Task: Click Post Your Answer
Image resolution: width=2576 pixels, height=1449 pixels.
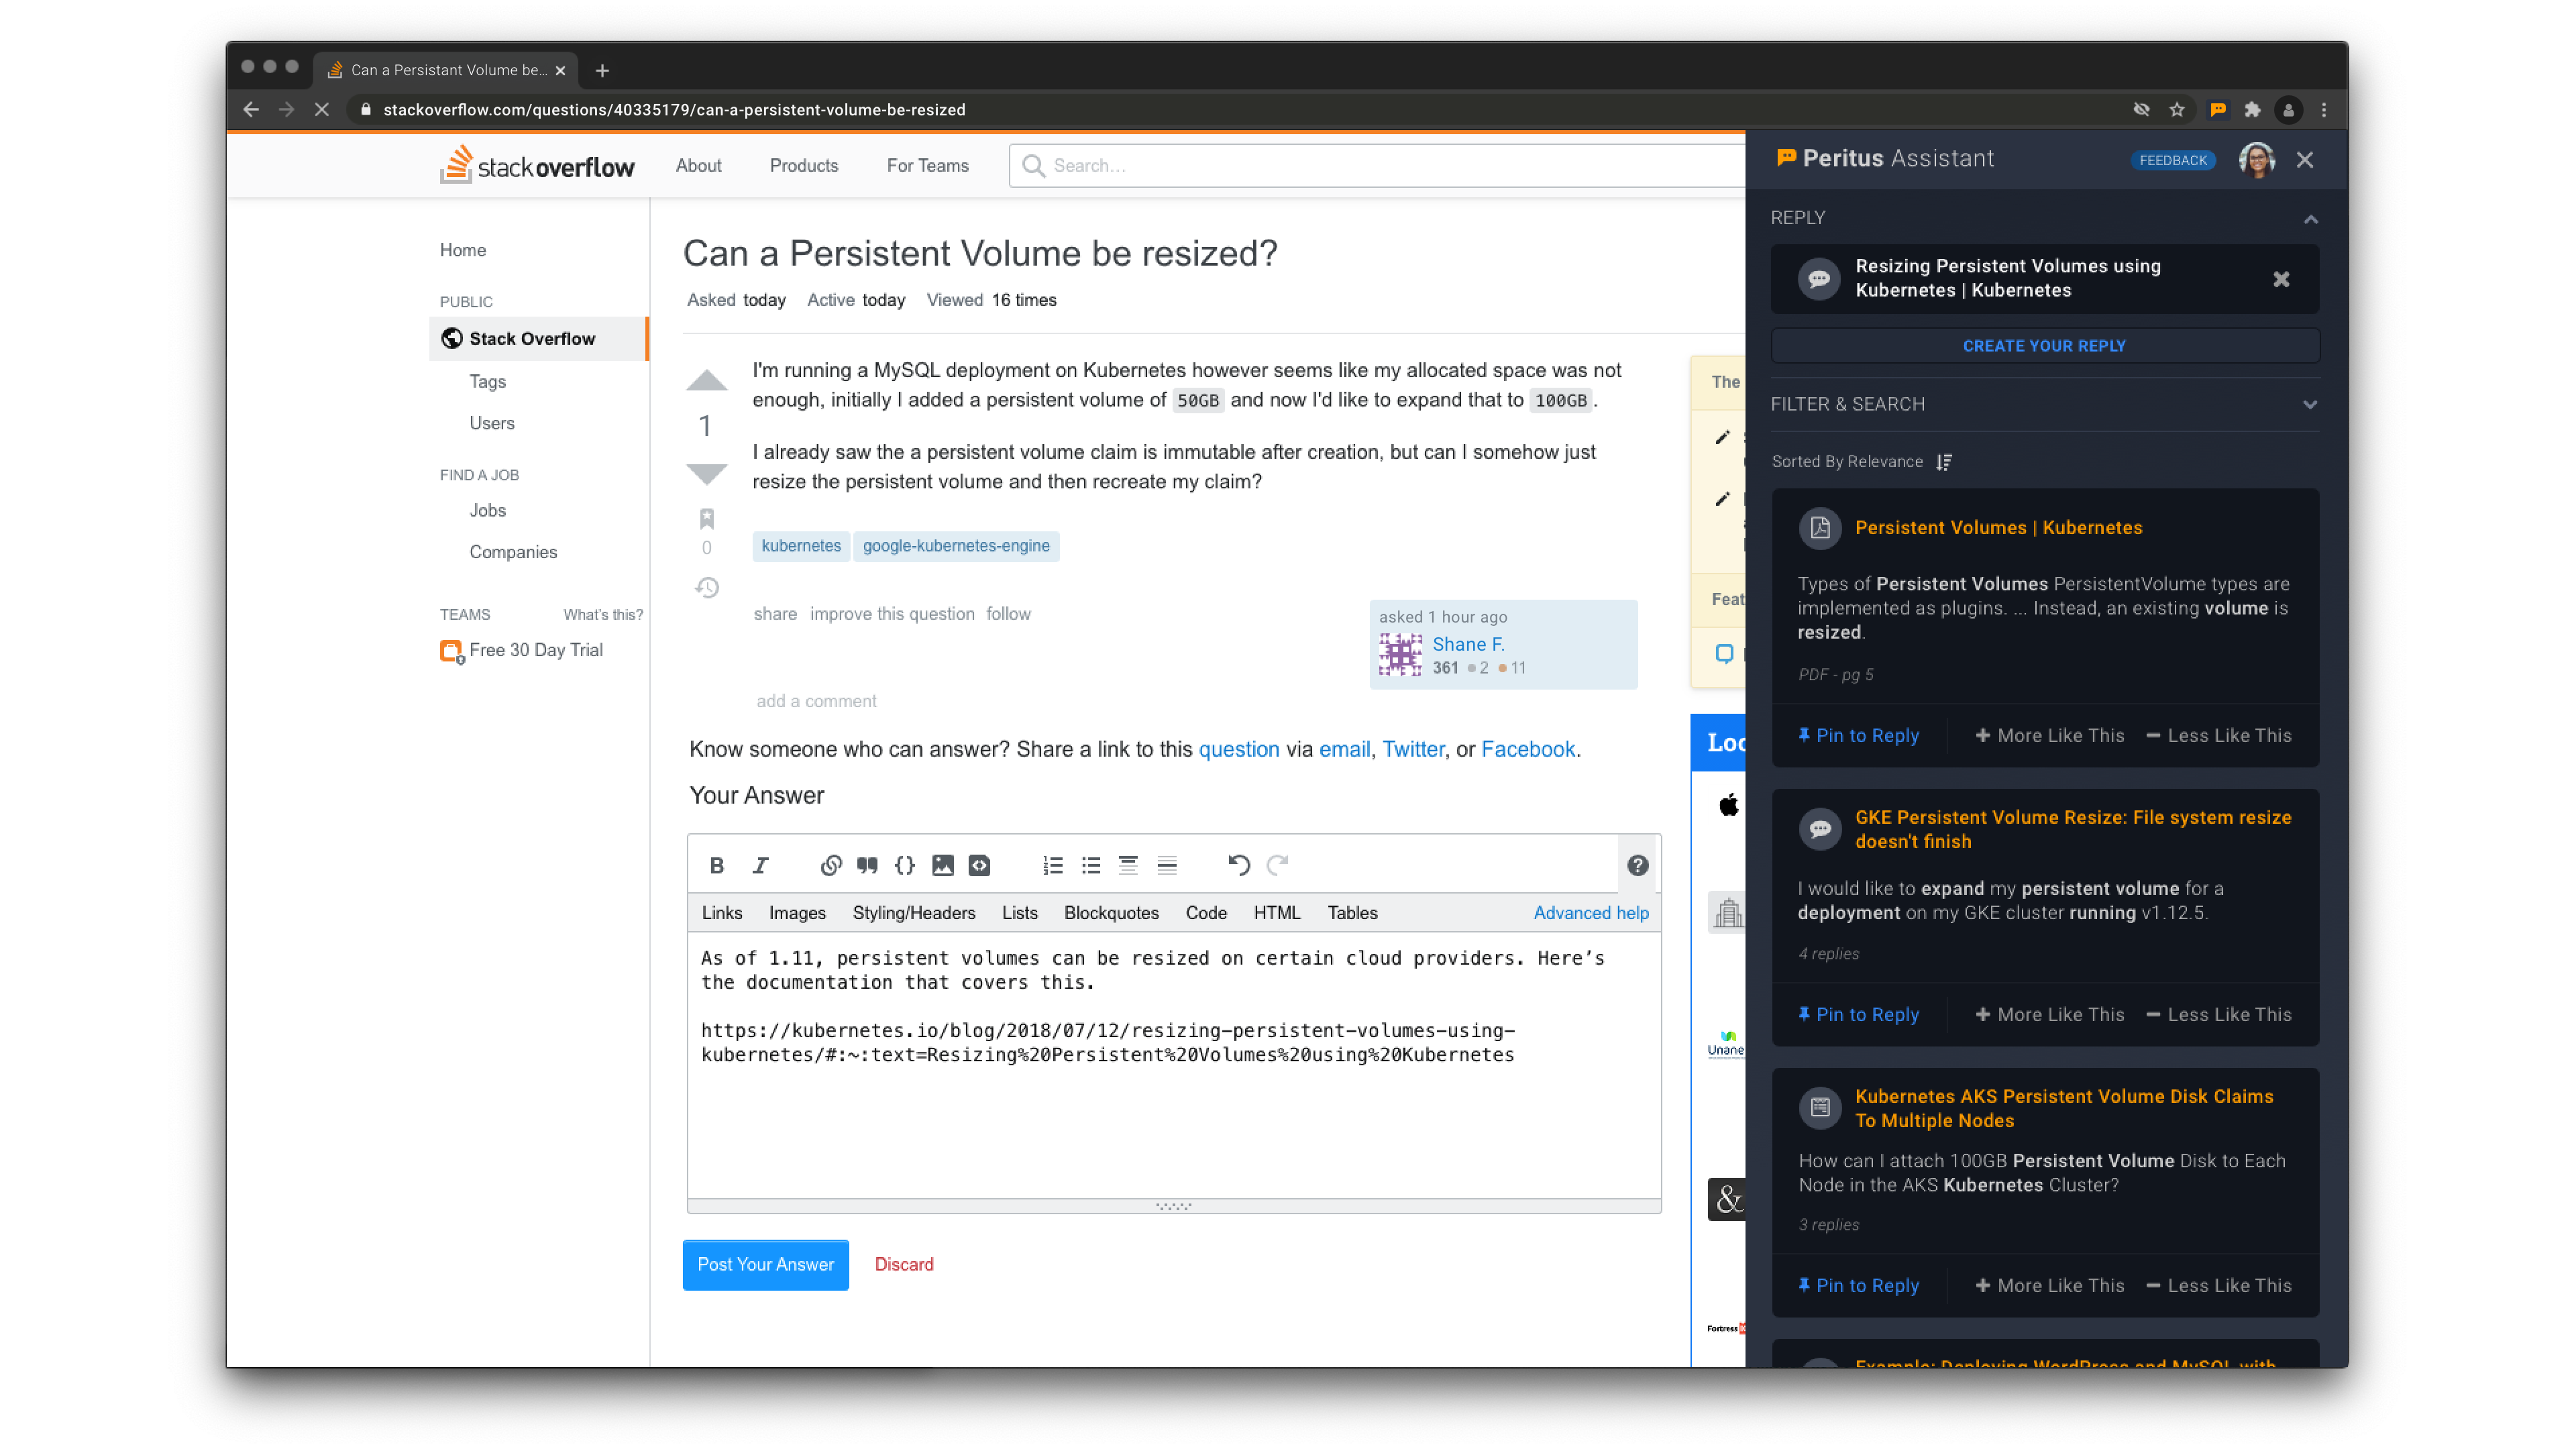Action: tap(765, 1264)
